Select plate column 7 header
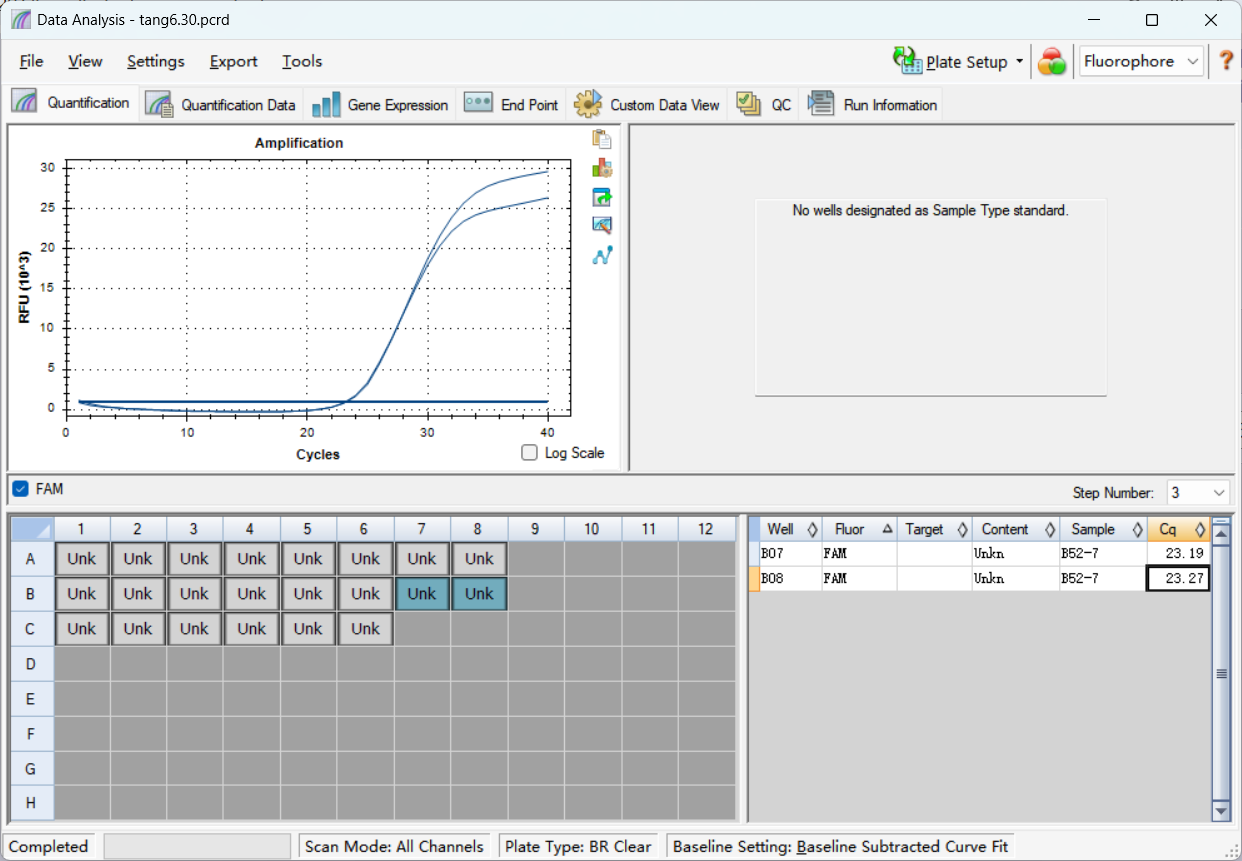Screen dimensions: 1242x861 tap(422, 528)
